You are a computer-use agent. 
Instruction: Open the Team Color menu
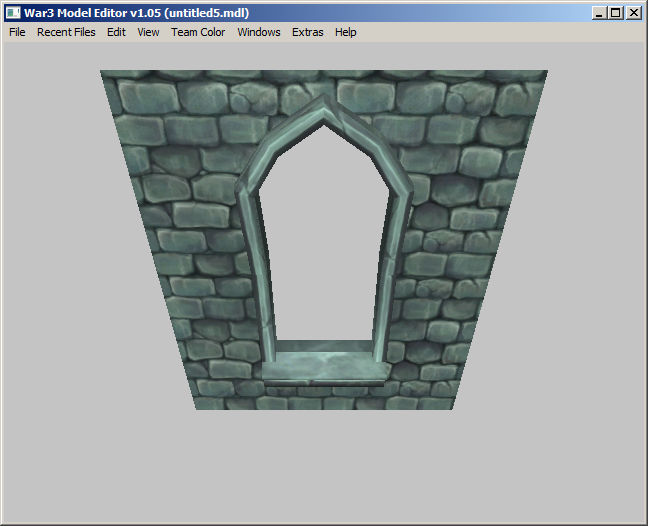click(198, 32)
